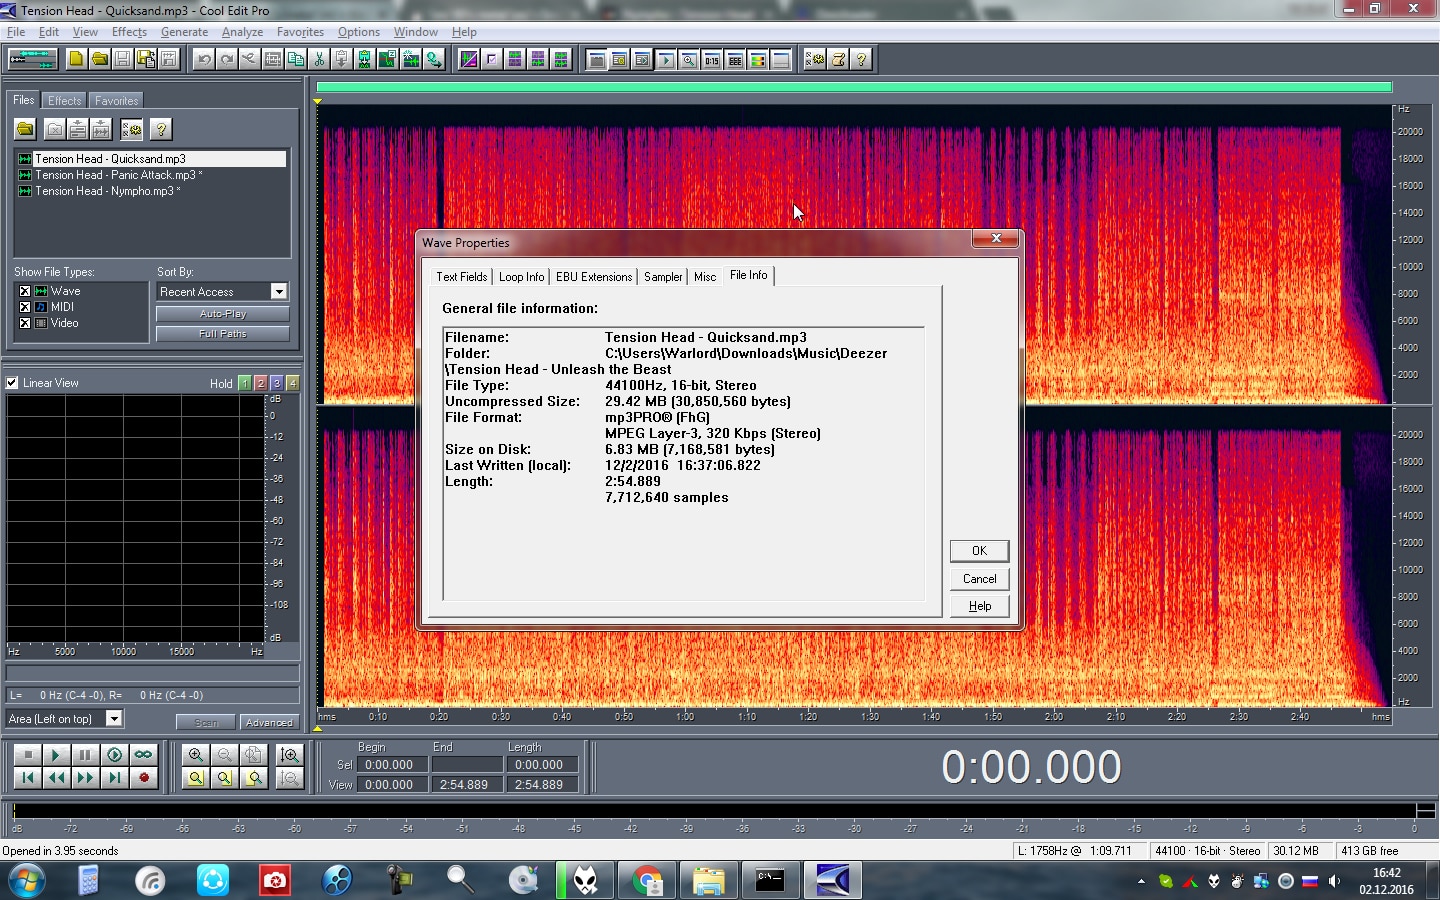
Task: Switch to the EBU Extensions tab
Action: coord(594,277)
